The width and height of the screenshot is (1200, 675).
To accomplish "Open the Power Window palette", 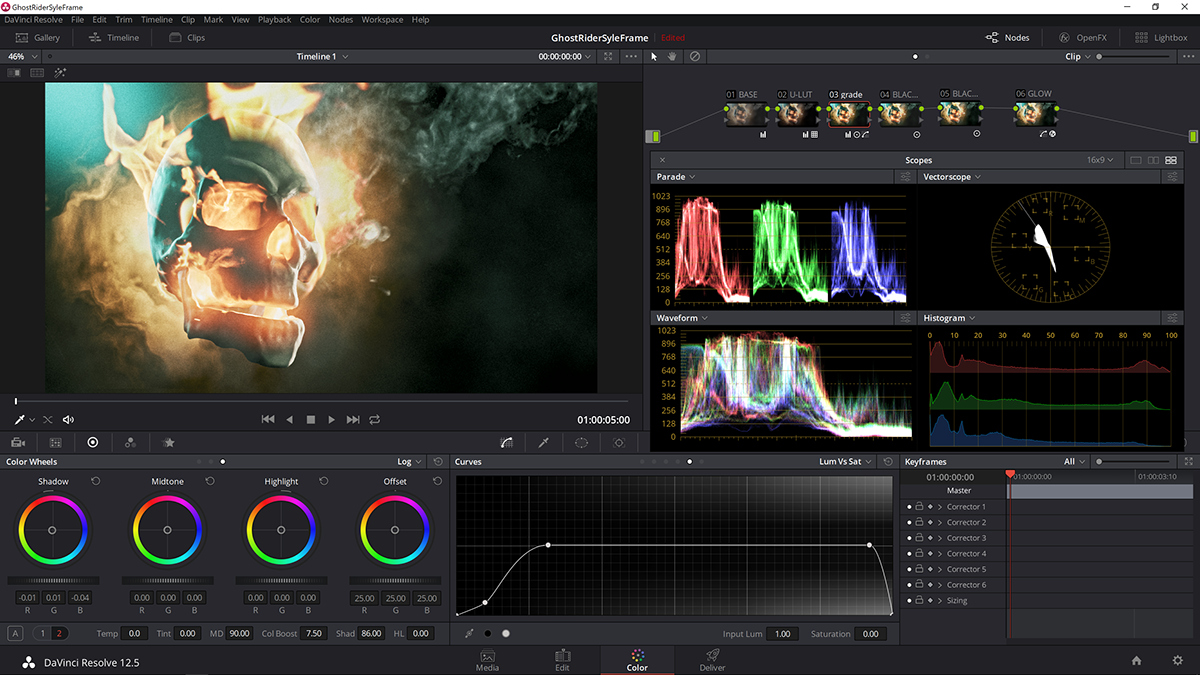I will 581,442.
